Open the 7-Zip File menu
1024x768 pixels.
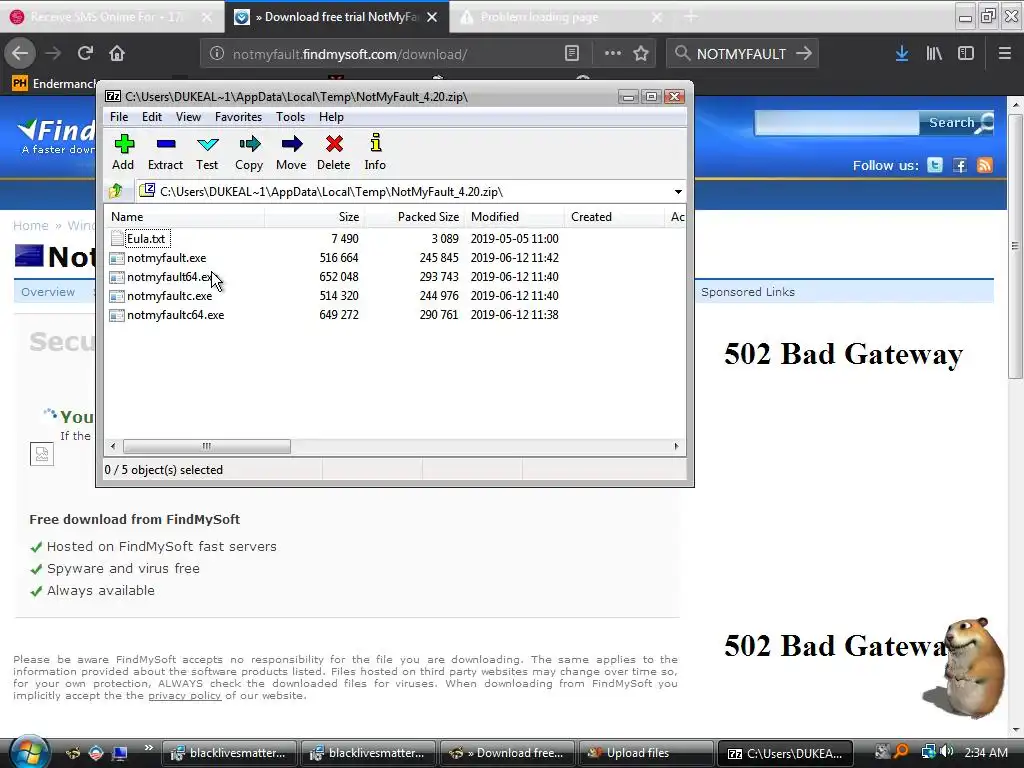119,117
